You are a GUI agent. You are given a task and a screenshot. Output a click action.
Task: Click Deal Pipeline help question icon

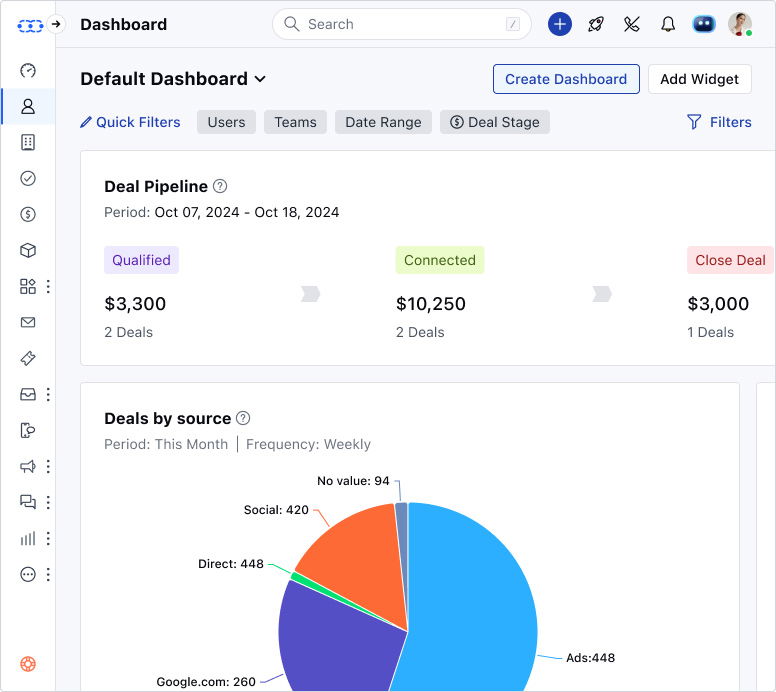[x=220, y=186]
